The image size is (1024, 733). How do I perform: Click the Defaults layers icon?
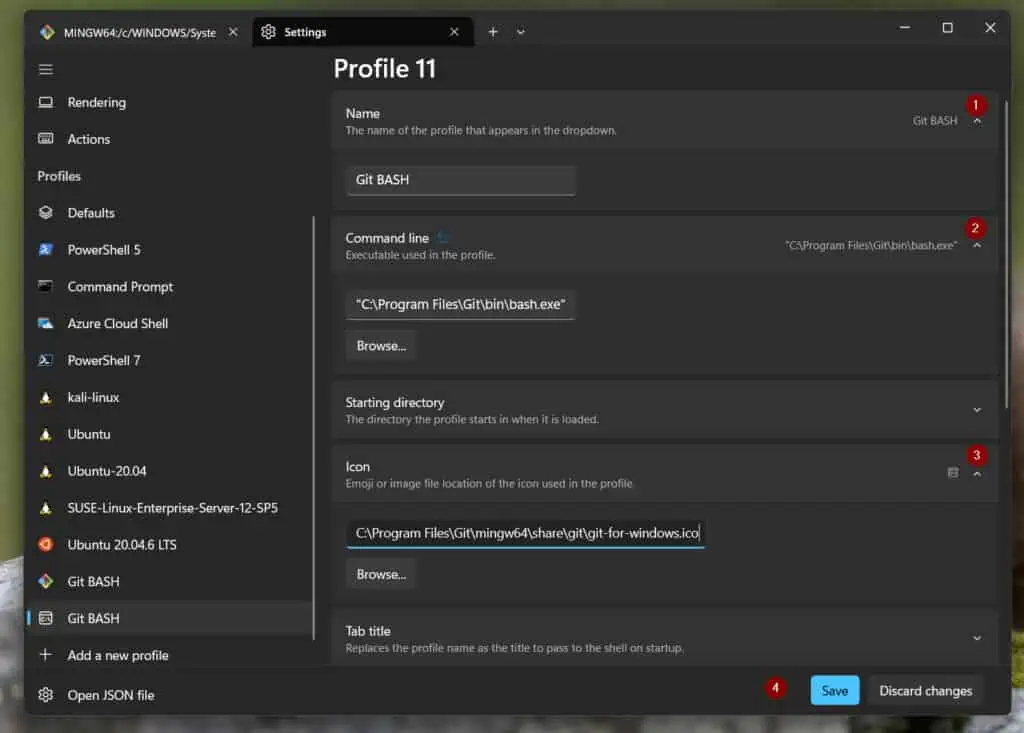click(46, 212)
